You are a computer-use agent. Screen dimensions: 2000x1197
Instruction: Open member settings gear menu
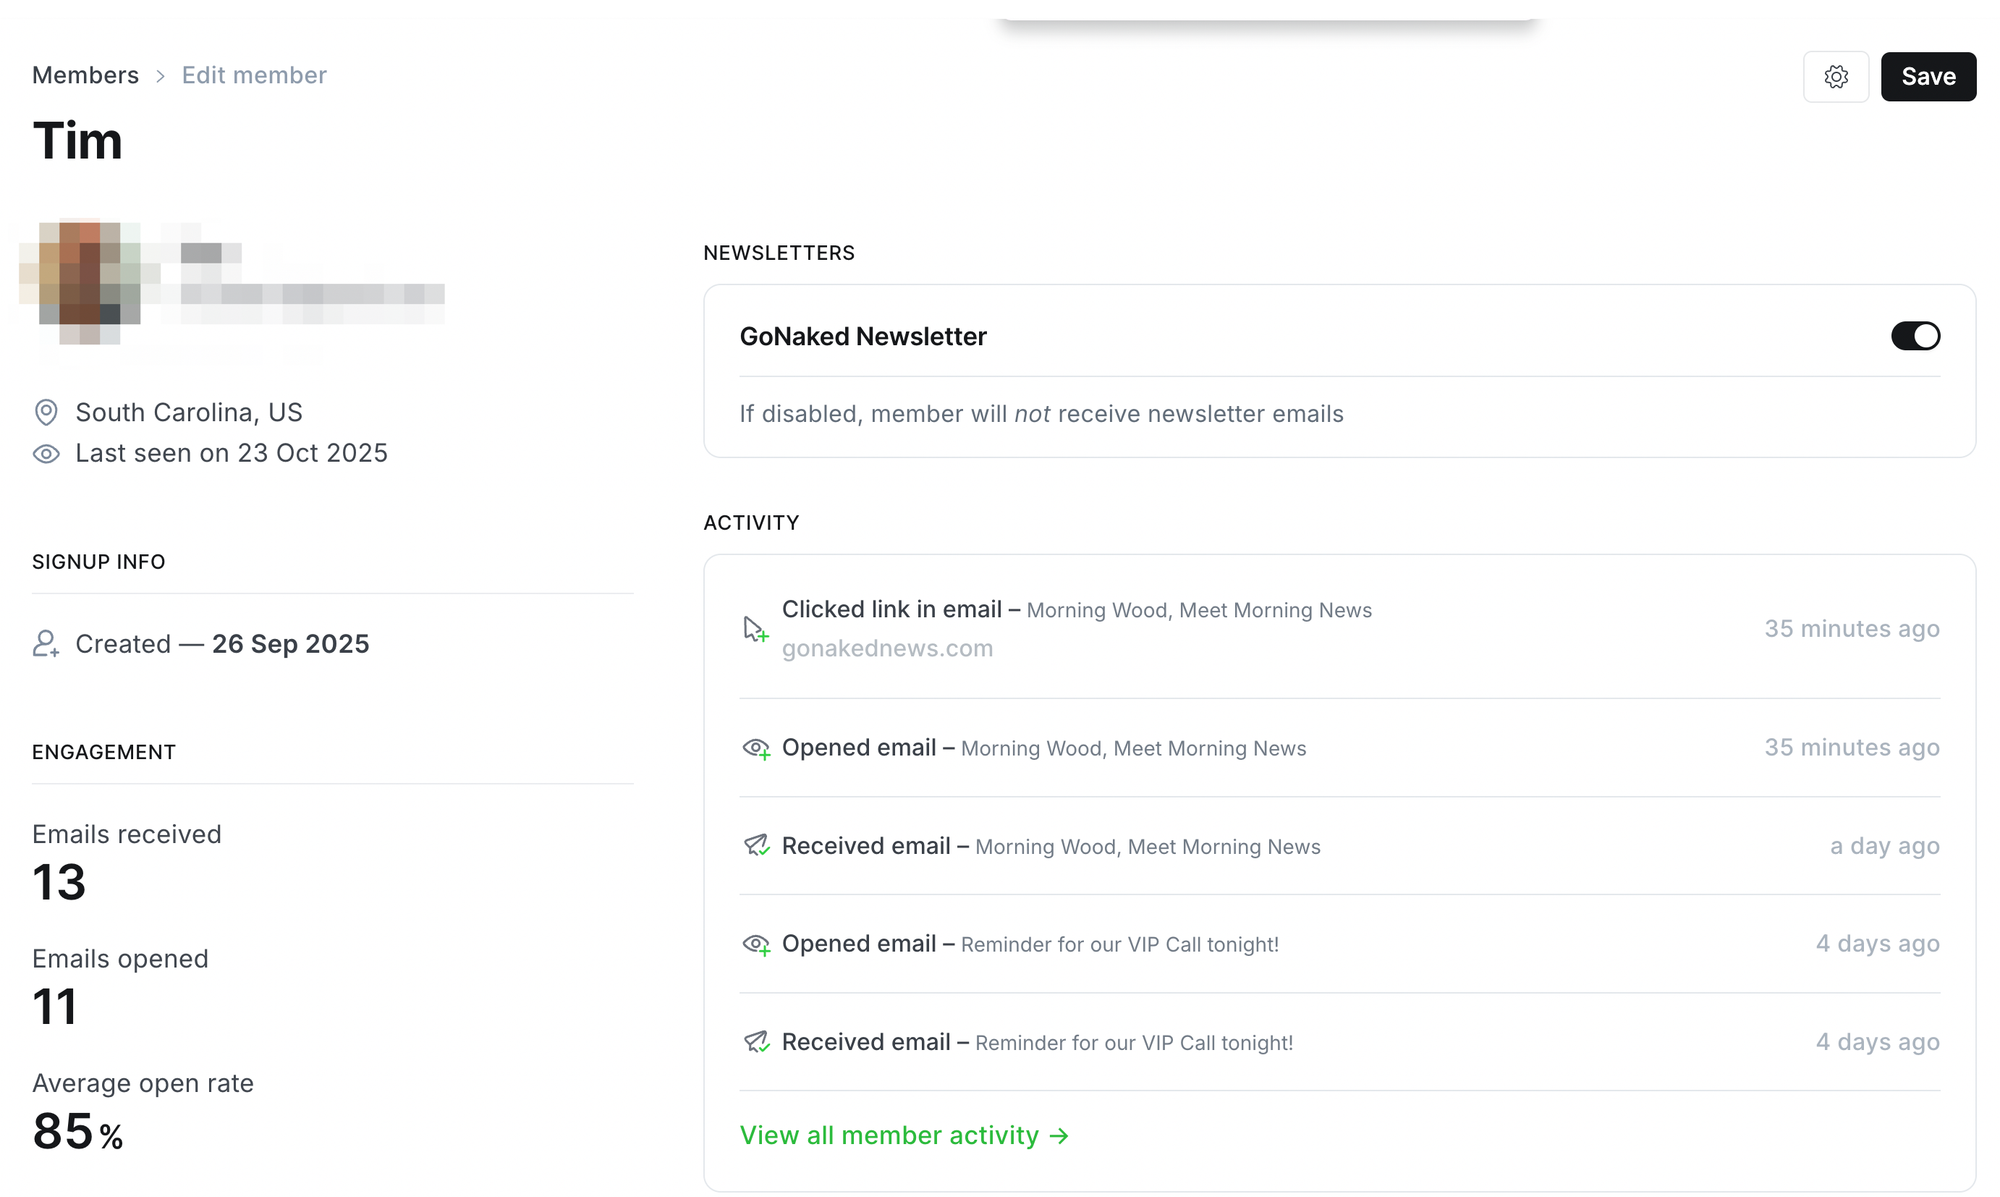coord(1835,77)
